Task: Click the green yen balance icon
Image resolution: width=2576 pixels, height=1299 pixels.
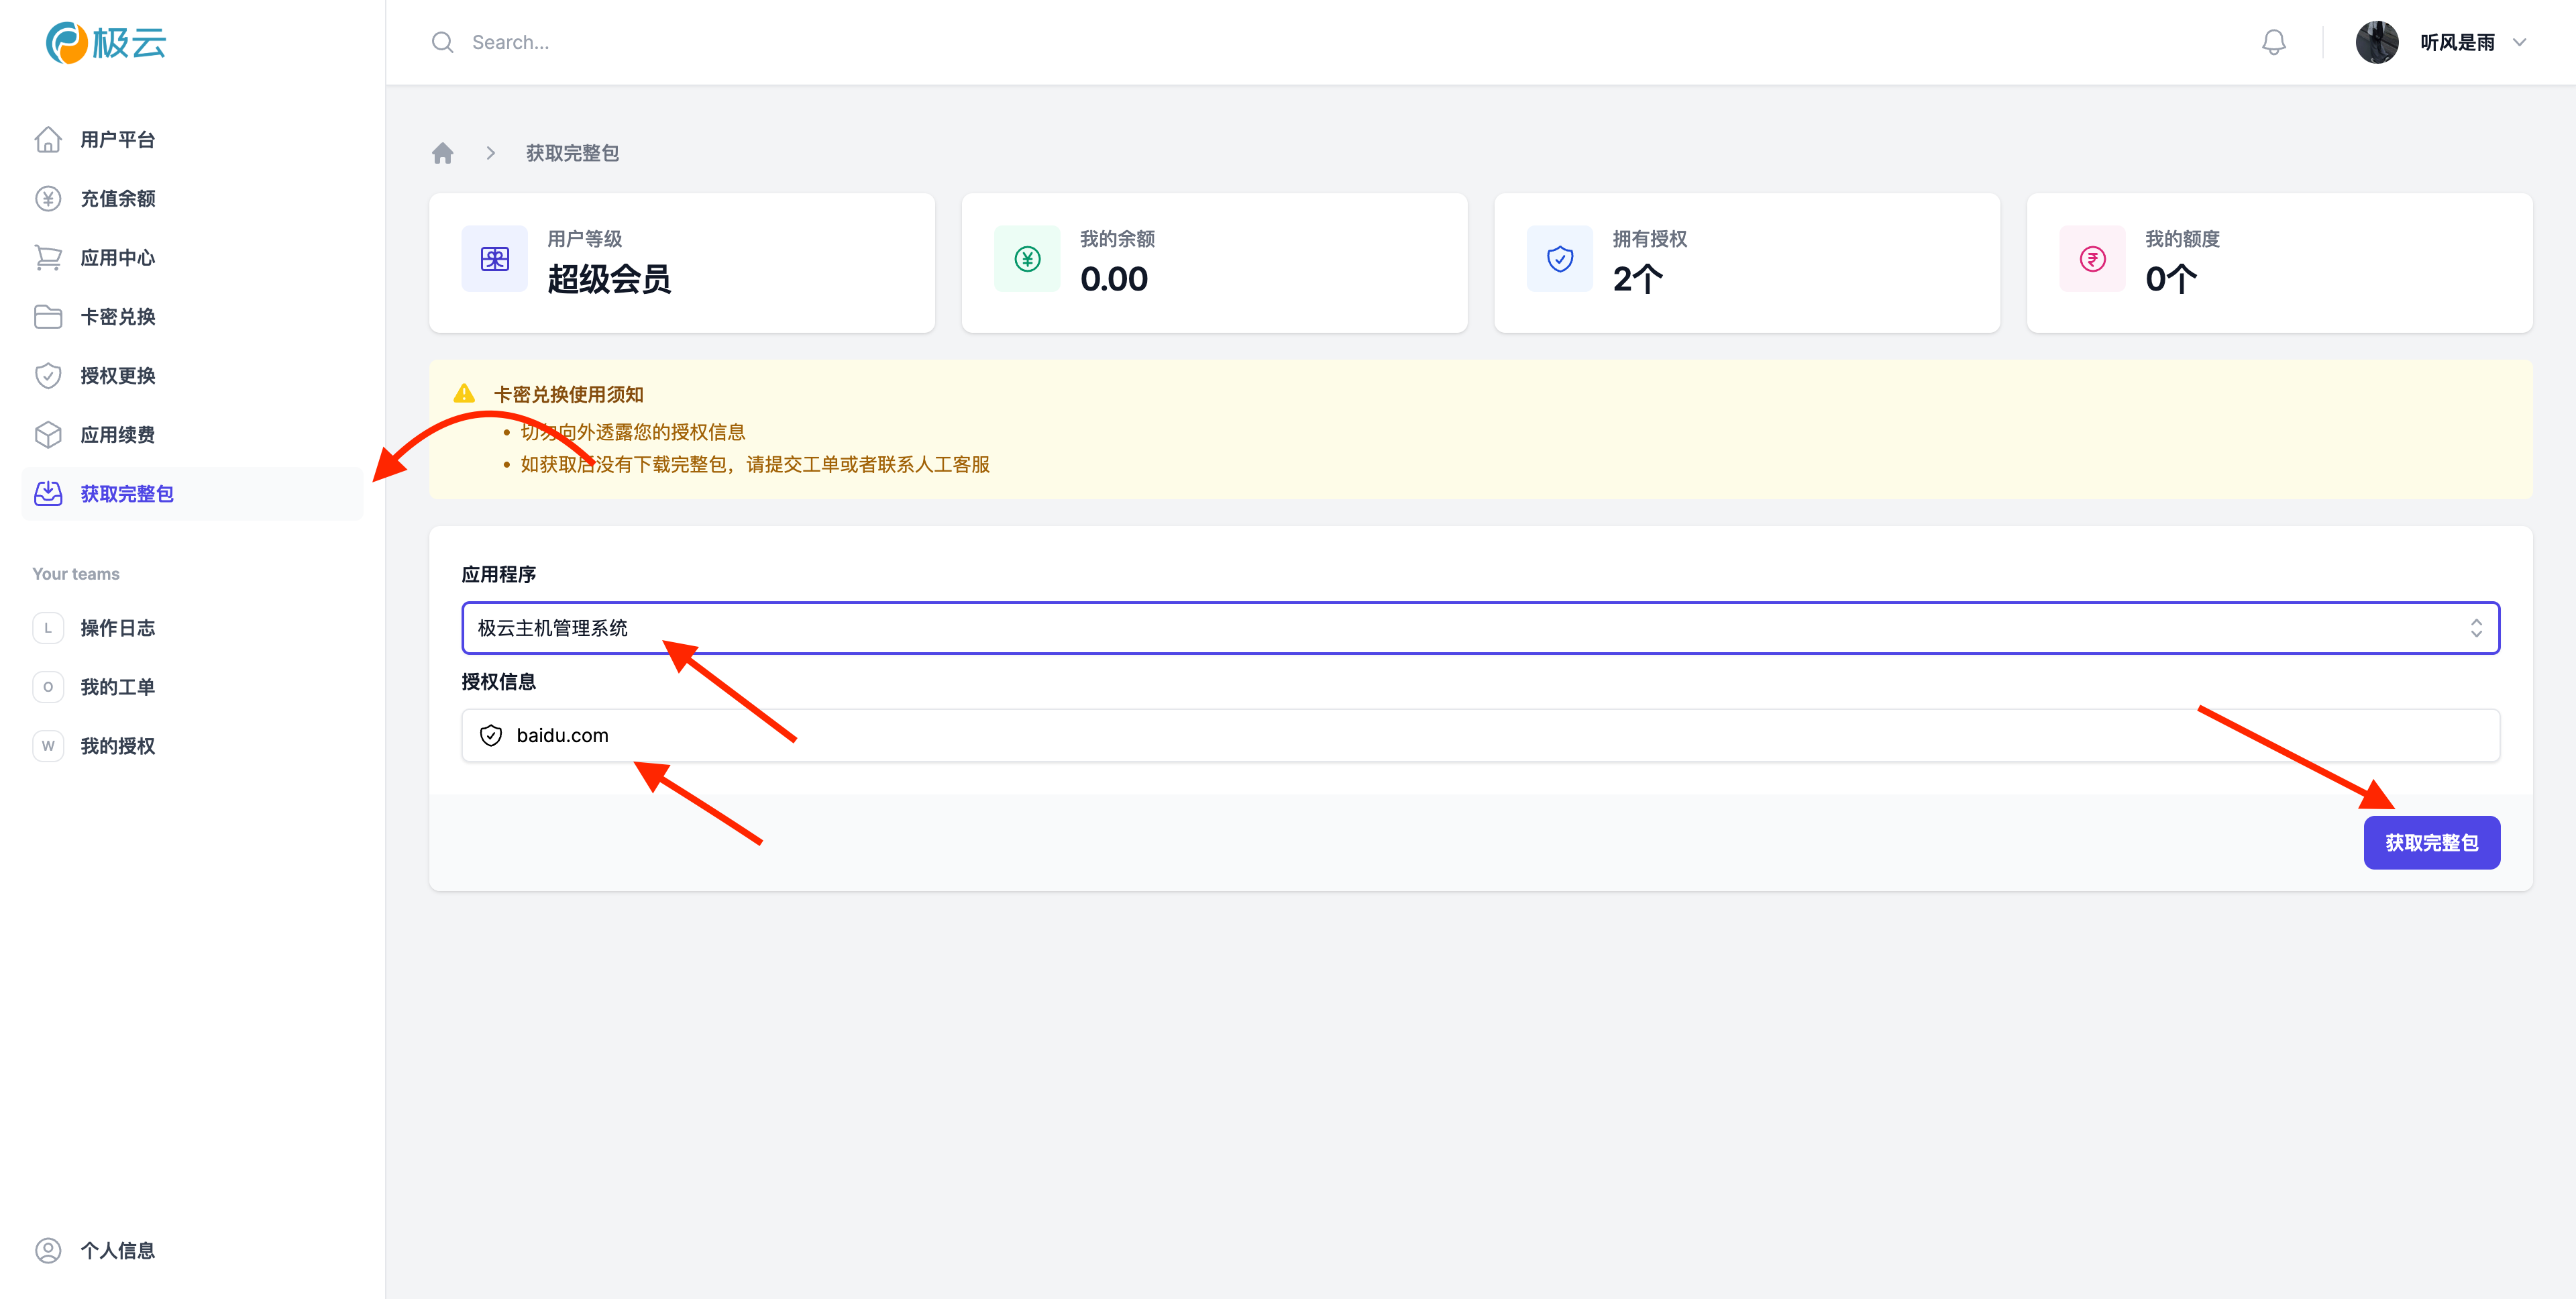Action: (x=1027, y=259)
